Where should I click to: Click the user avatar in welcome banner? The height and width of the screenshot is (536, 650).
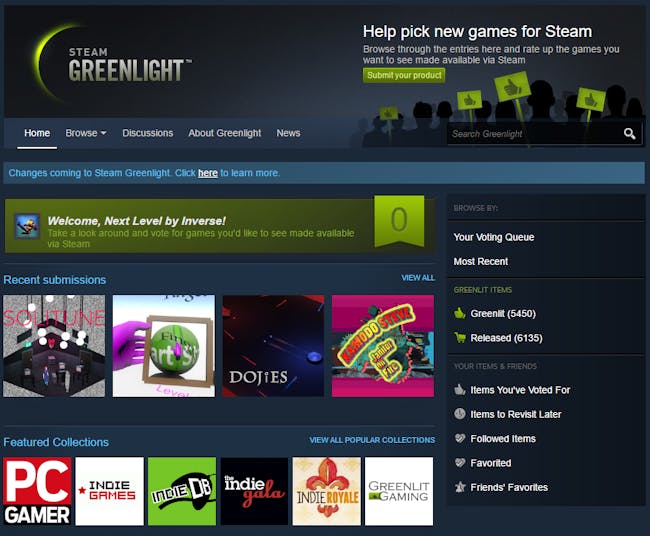[x=27, y=226]
